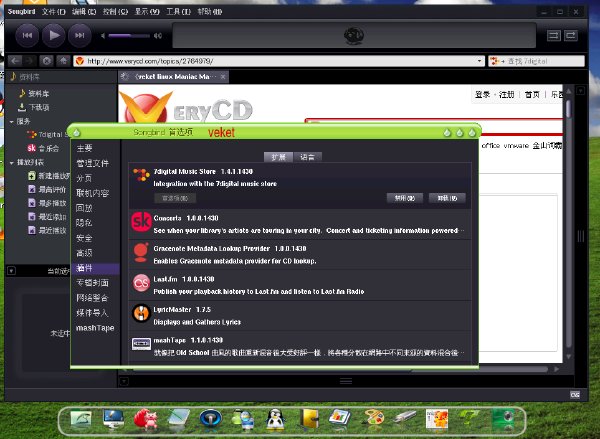The width and height of the screenshot is (600, 439).
Task: Close the veket linux browser tab
Action: [x=223, y=77]
